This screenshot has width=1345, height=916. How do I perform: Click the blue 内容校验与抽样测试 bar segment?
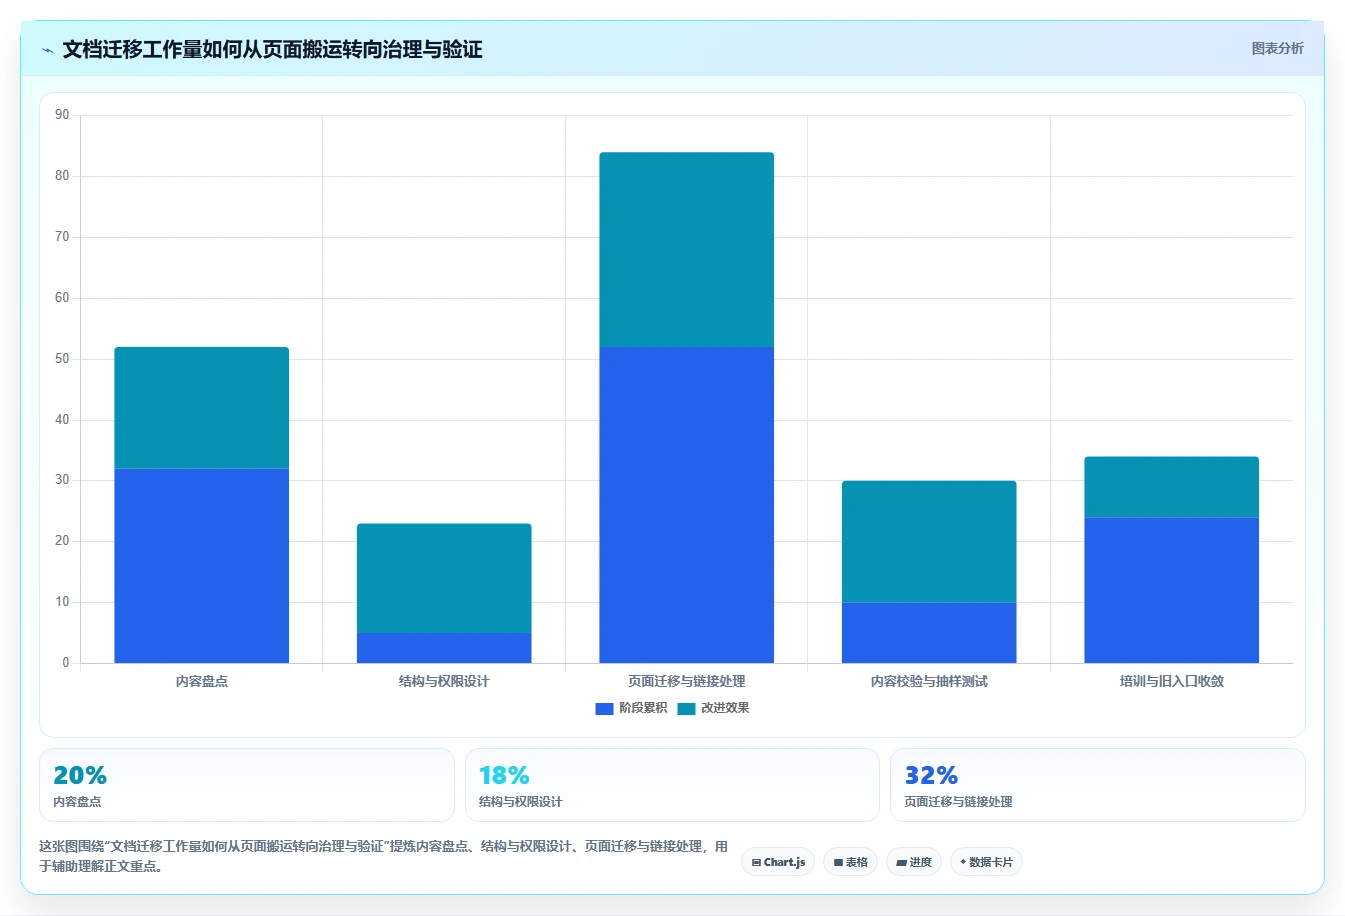pyautogui.click(x=929, y=632)
